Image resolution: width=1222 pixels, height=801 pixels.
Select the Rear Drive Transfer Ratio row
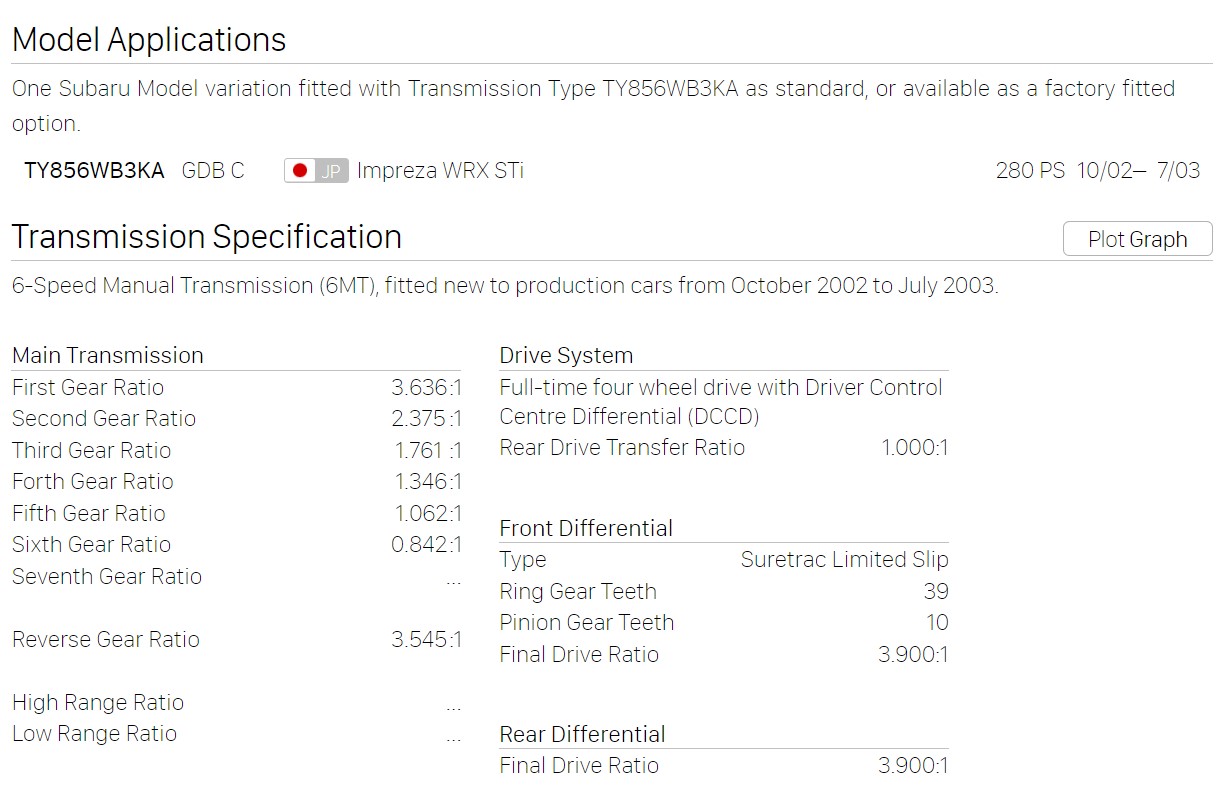tap(724, 447)
